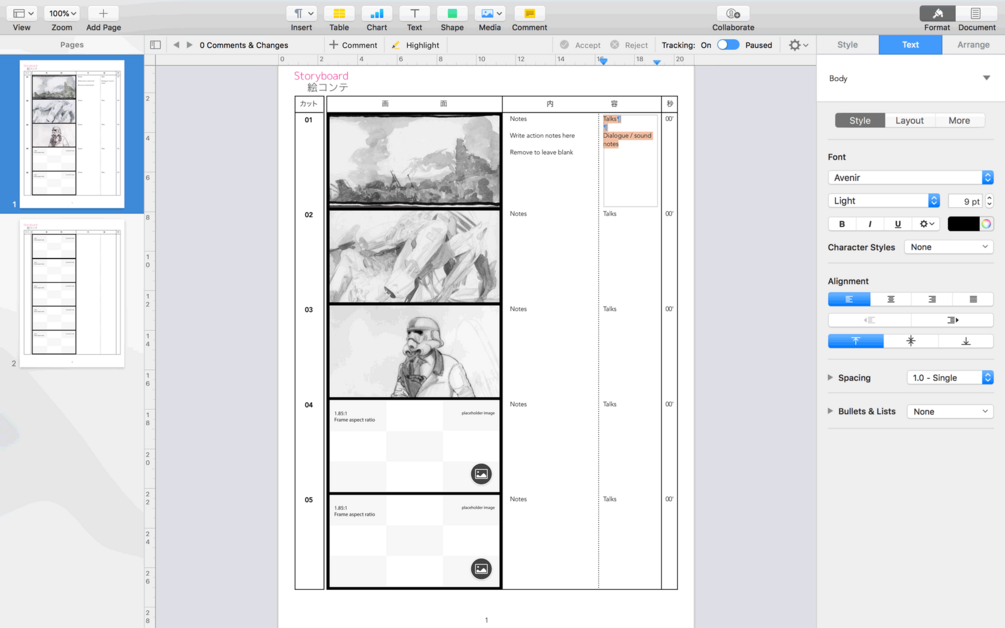The height and width of the screenshot is (628, 1005).
Task: Open the Body paragraph style dropdown
Action: (x=909, y=78)
